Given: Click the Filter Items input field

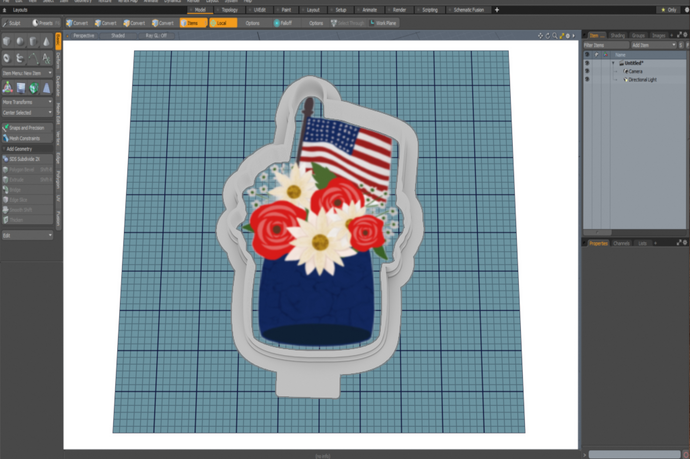Looking at the screenshot, I should pos(606,45).
